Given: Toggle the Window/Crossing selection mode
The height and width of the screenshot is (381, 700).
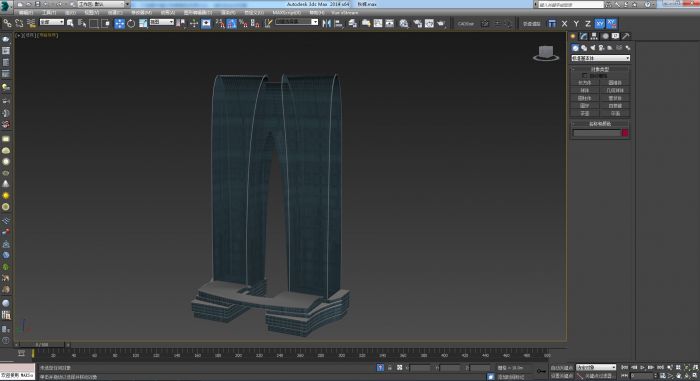Looking at the screenshot, I should point(106,23).
